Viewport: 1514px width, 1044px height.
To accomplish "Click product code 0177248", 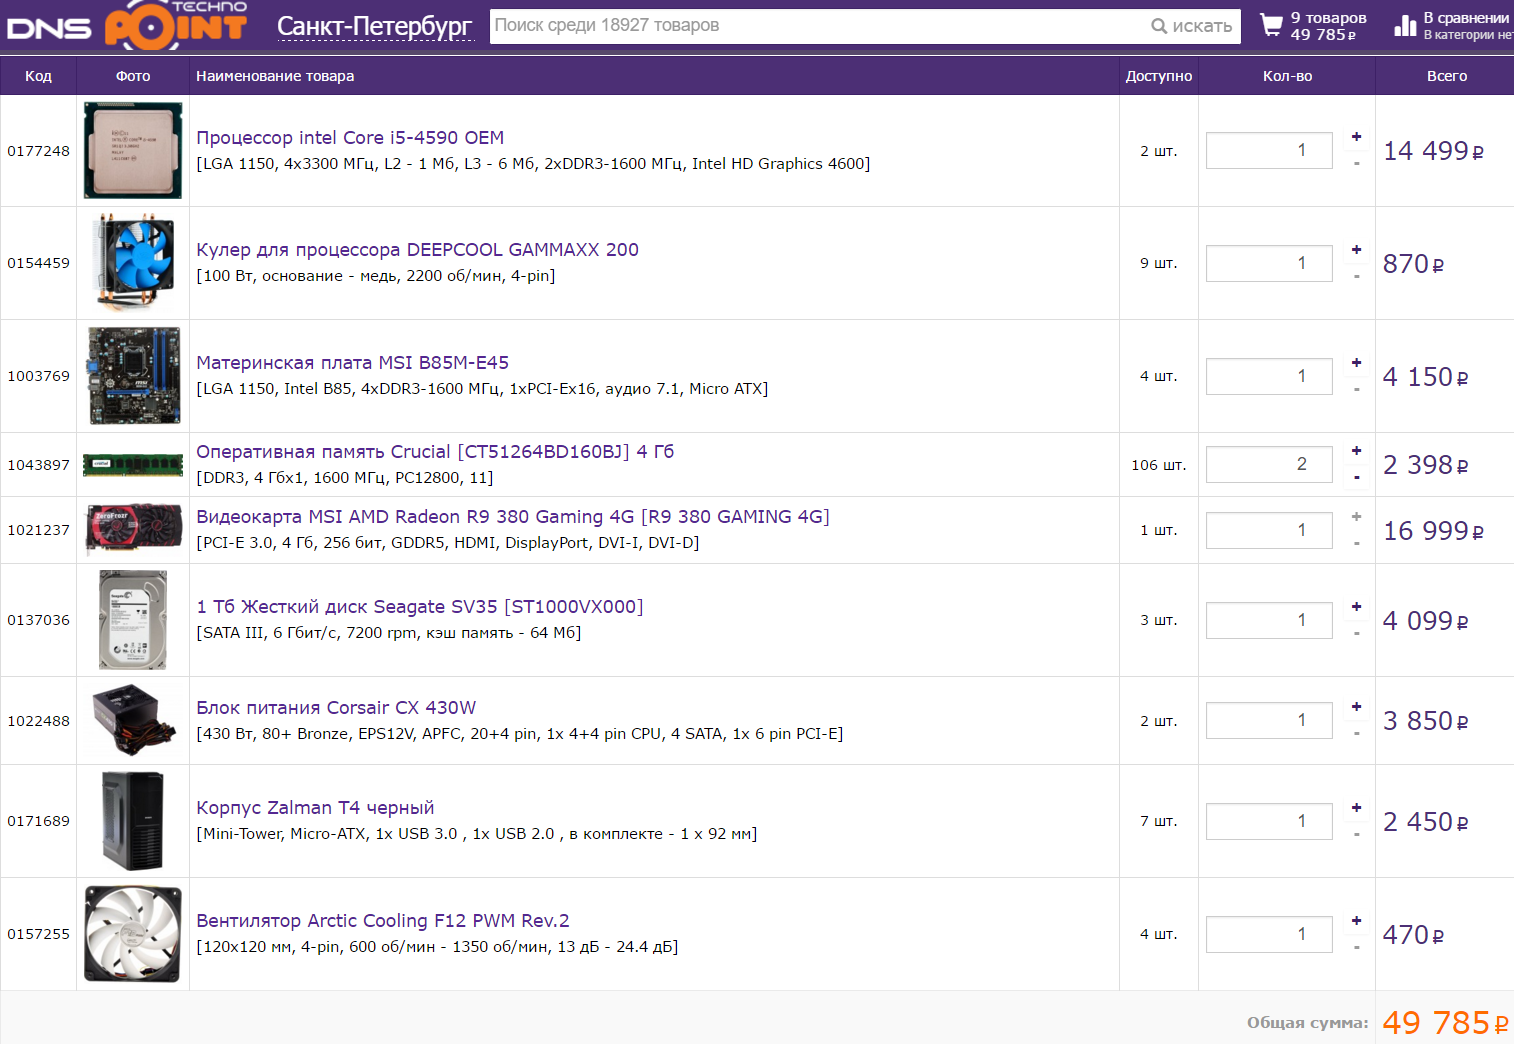I will click(x=38, y=151).
